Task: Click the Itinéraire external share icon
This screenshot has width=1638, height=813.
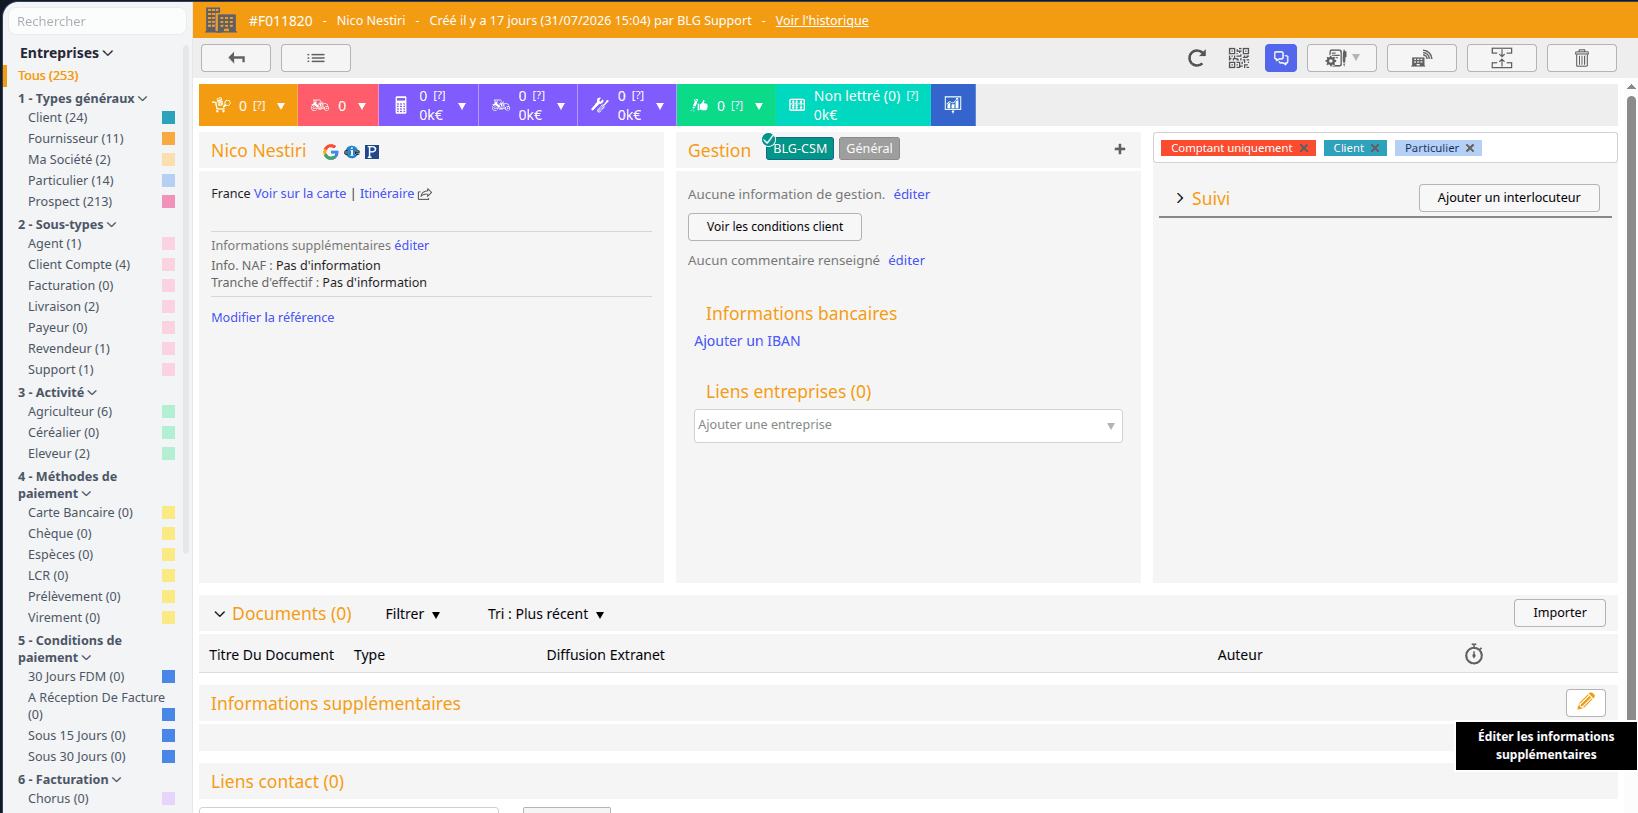Action: click(x=425, y=194)
